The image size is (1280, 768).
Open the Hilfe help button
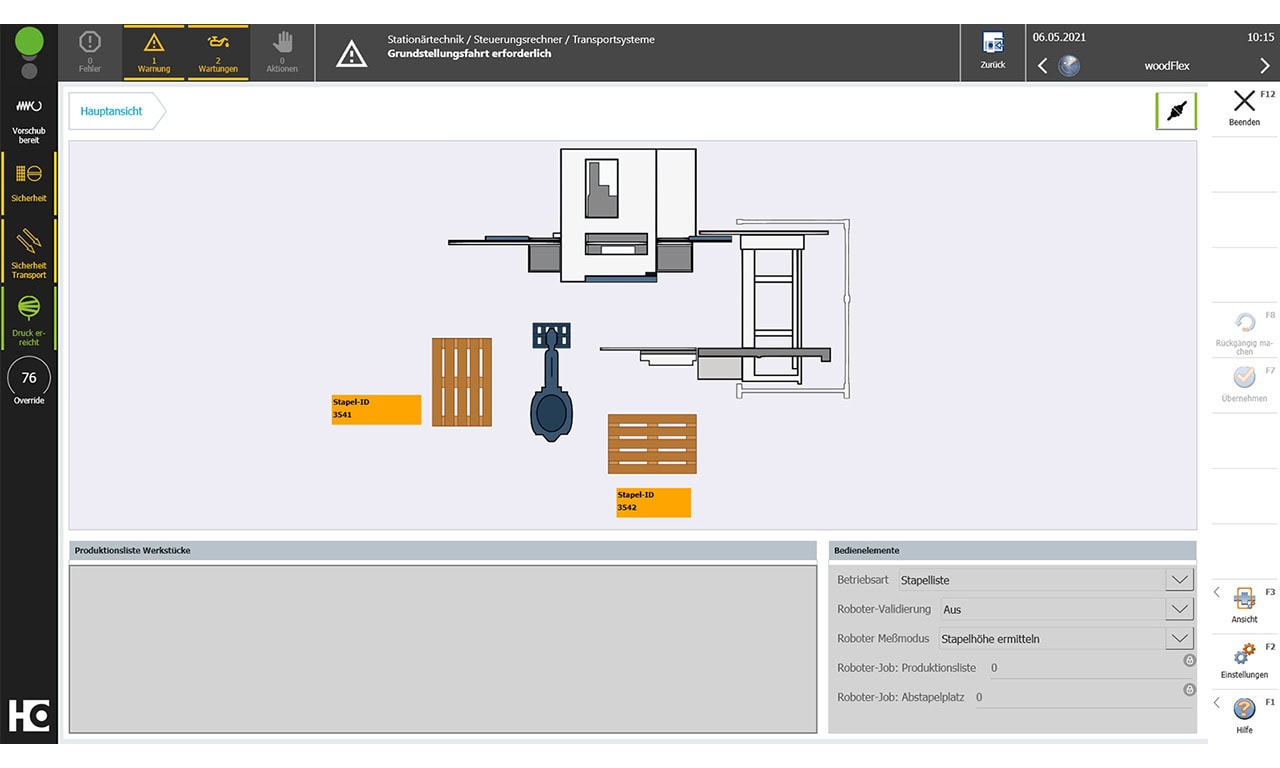[1244, 716]
